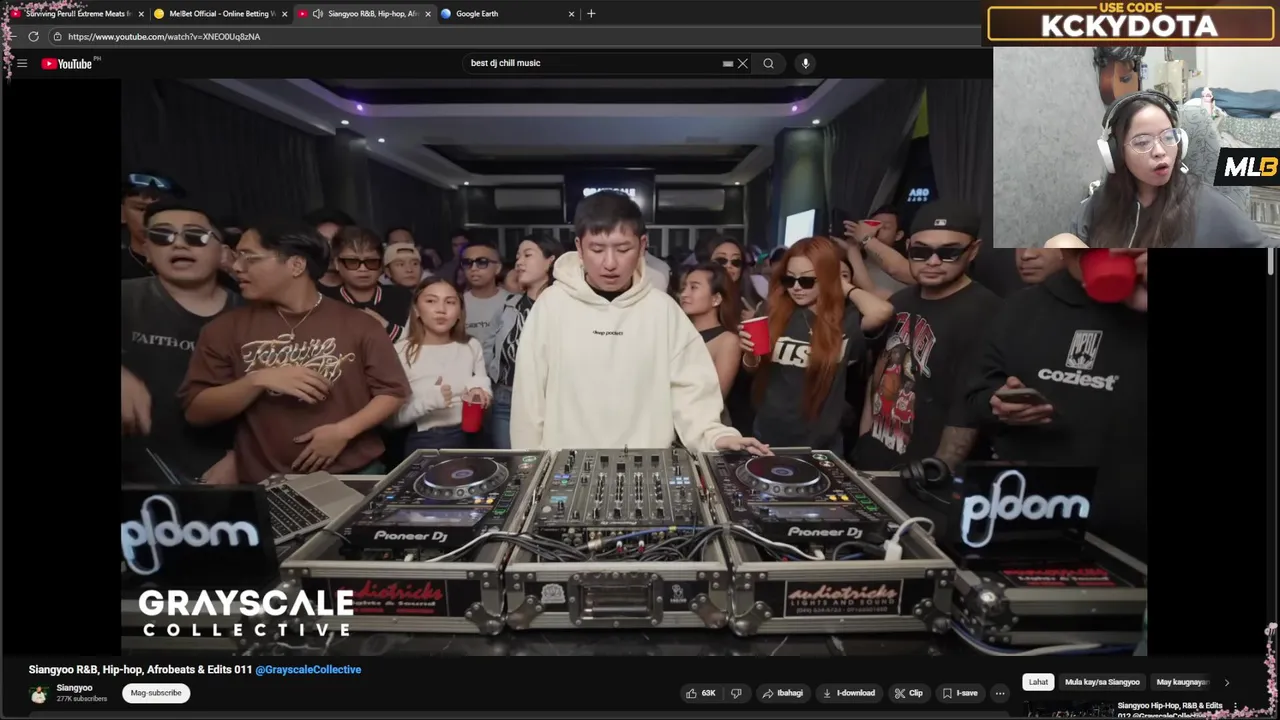The image size is (1280, 720).
Task: Open suggested video Siangyoo Hip-Hop, R&B & Edits
Action: (x=1170, y=709)
